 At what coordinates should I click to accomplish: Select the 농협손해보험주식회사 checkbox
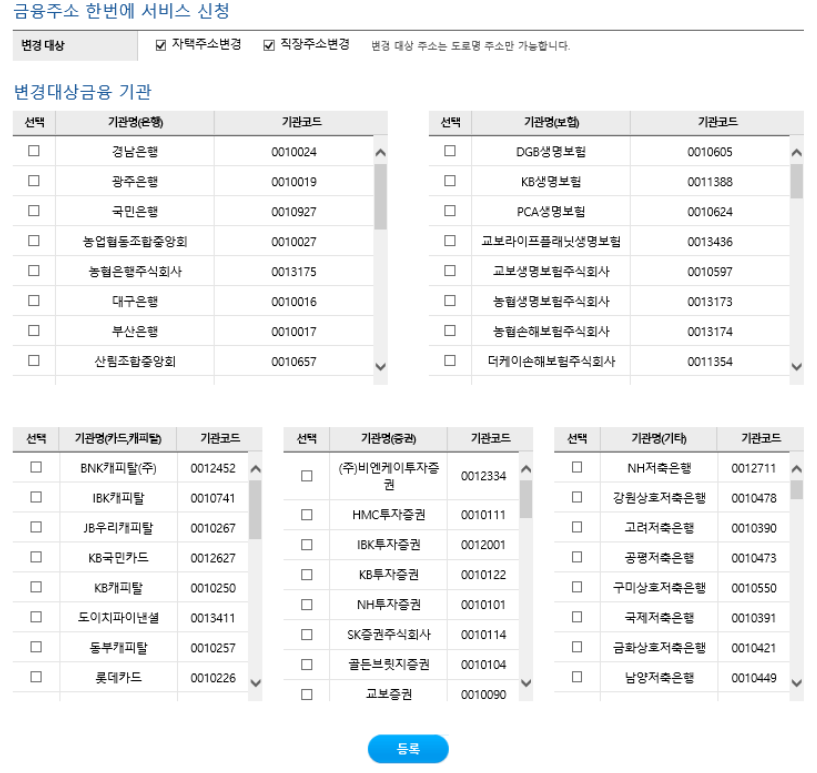(x=450, y=330)
